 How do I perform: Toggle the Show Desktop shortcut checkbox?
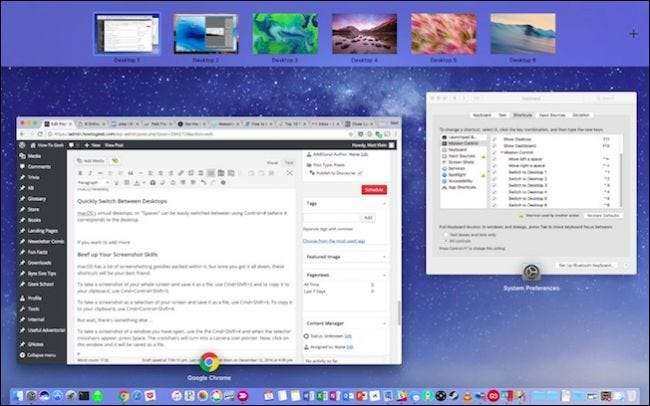coord(494,139)
